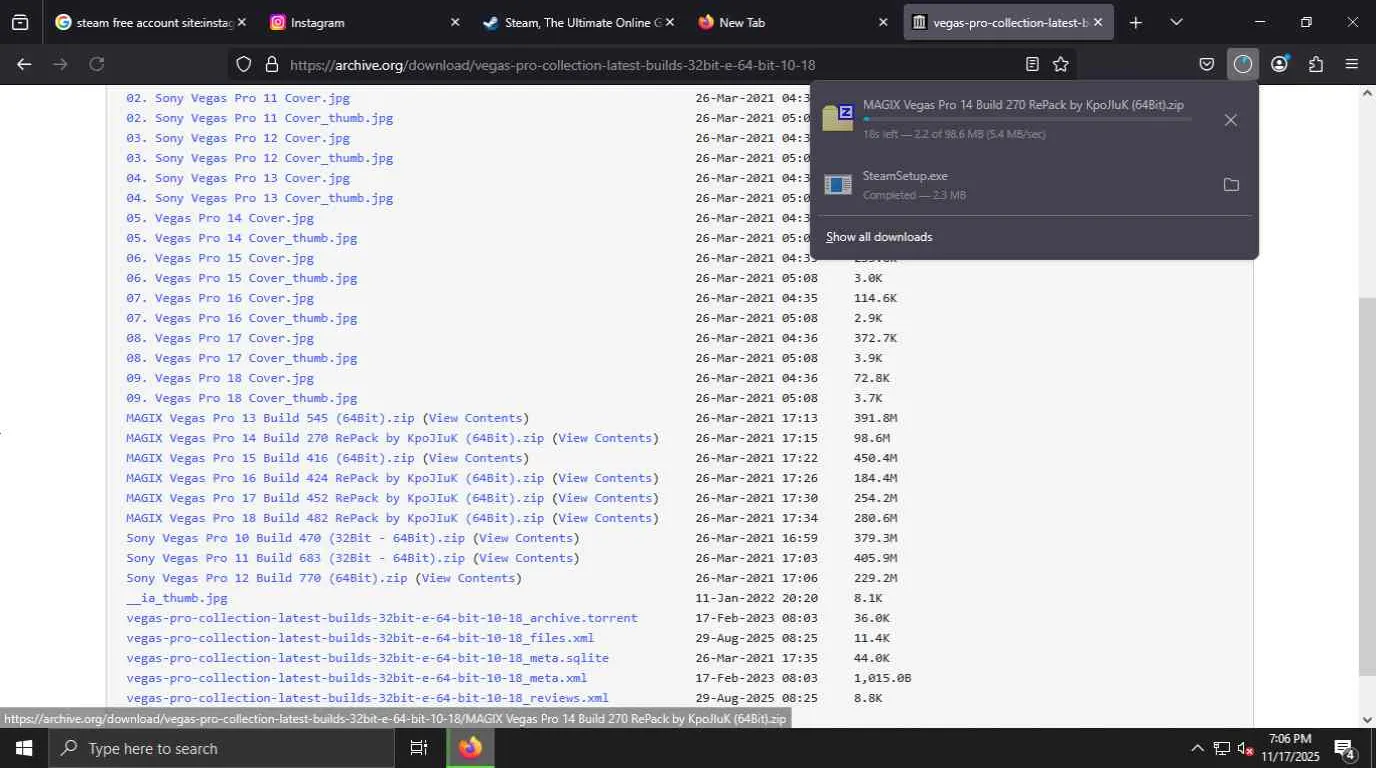Click the scrollbar down arrow on the page
Image resolution: width=1376 pixels, height=768 pixels.
(x=1367, y=719)
